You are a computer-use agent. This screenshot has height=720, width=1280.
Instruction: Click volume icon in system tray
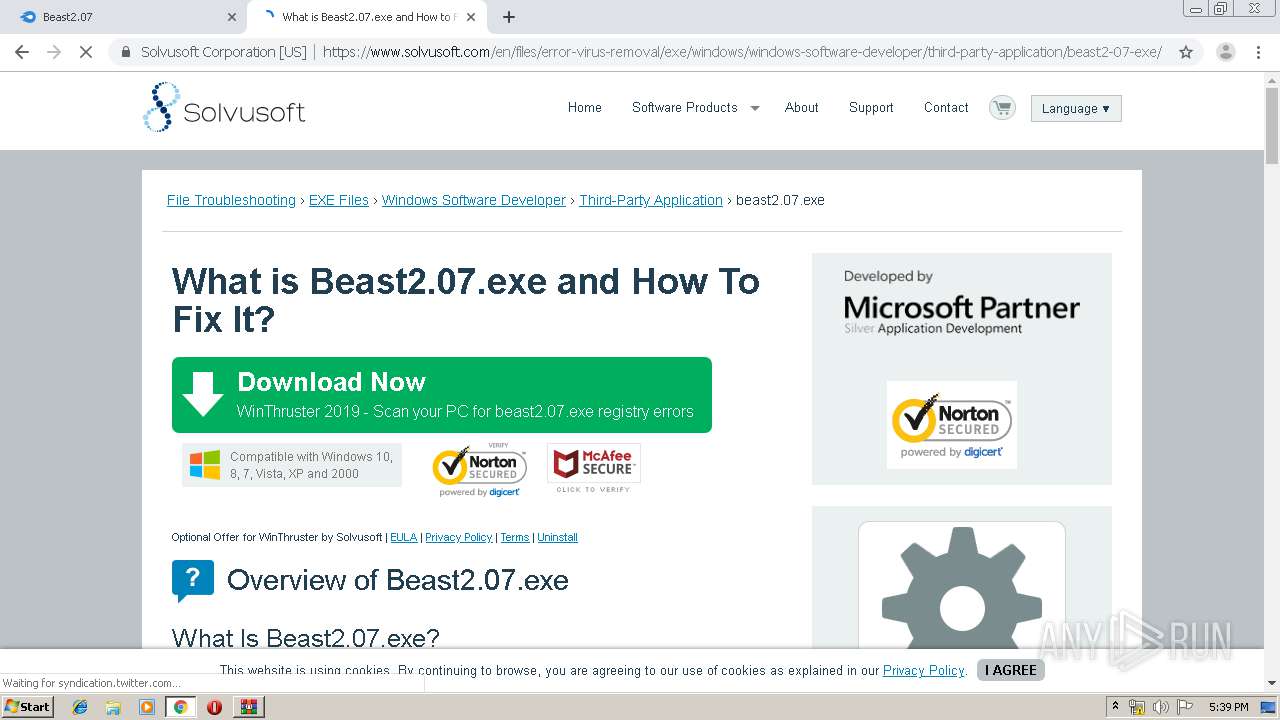tap(1161, 707)
